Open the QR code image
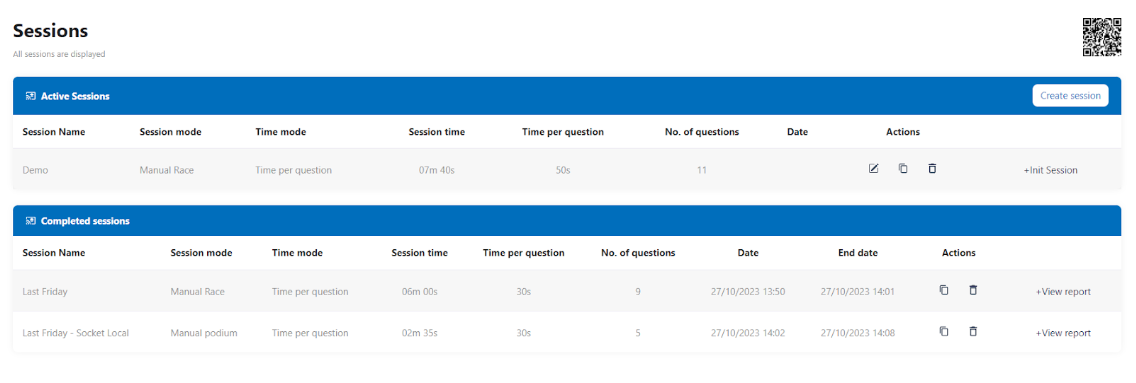The height and width of the screenshot is (383, 1136). [x=1102, y=38]
